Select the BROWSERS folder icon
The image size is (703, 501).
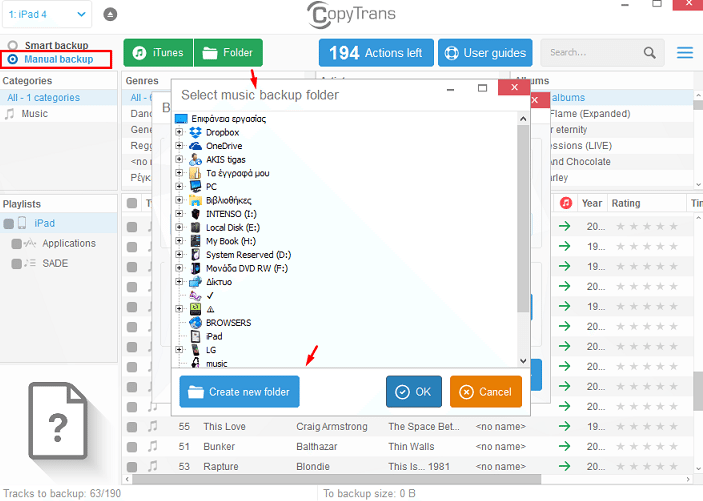tap(195, 322)
